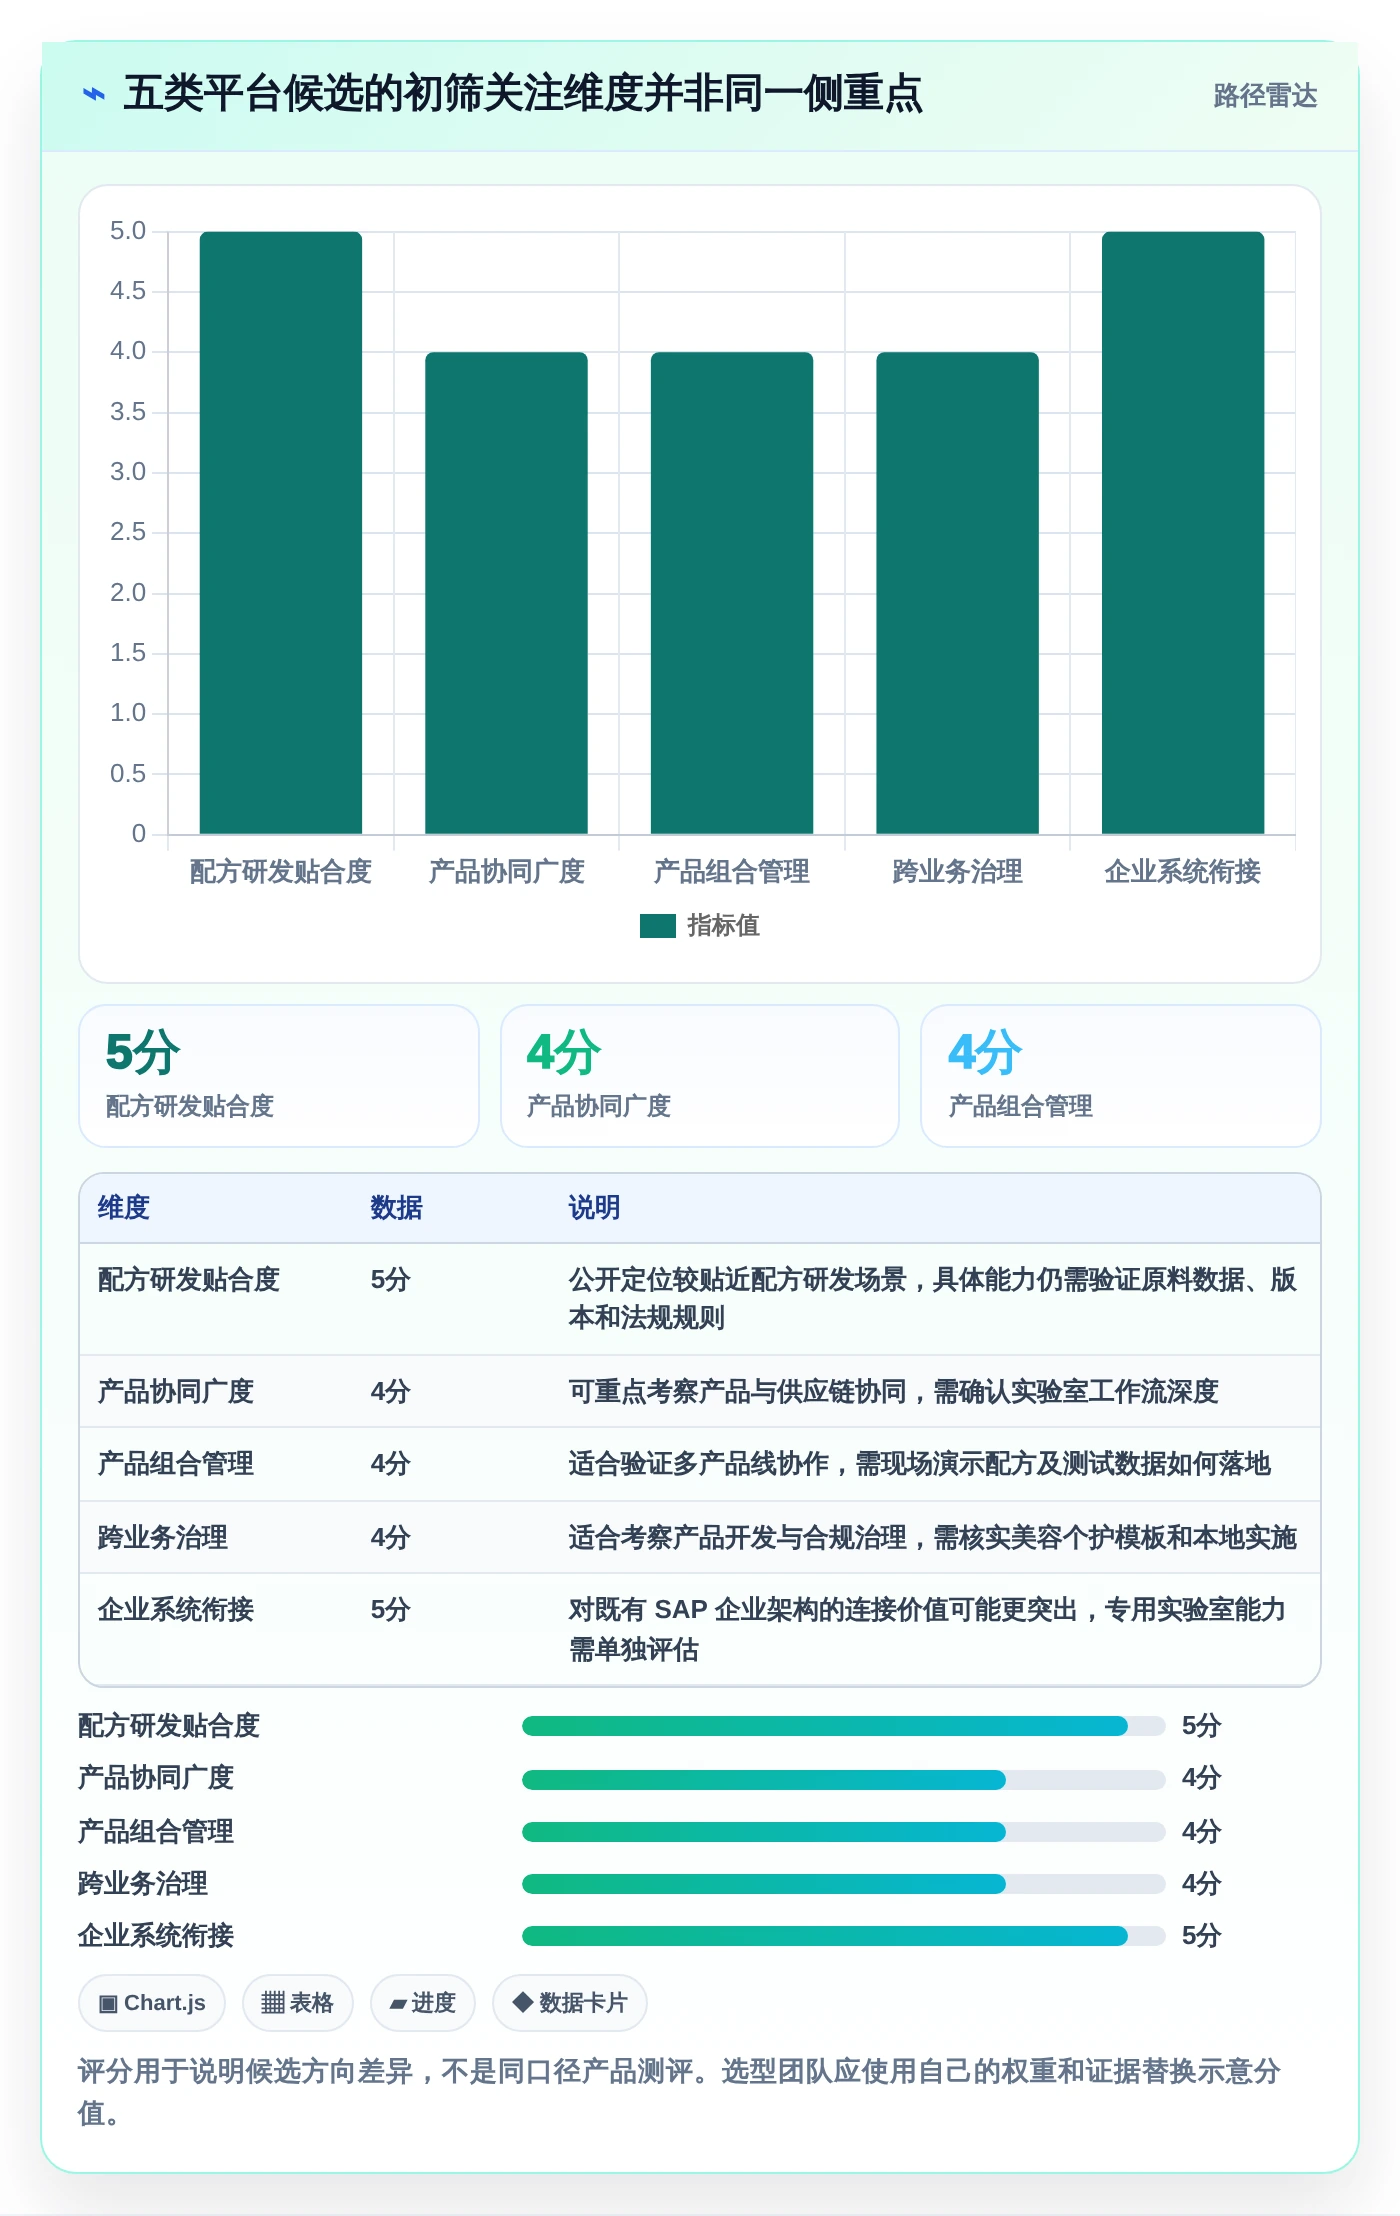Click the 企业系统衔接 x-axis label

(x=1183, y=872)
